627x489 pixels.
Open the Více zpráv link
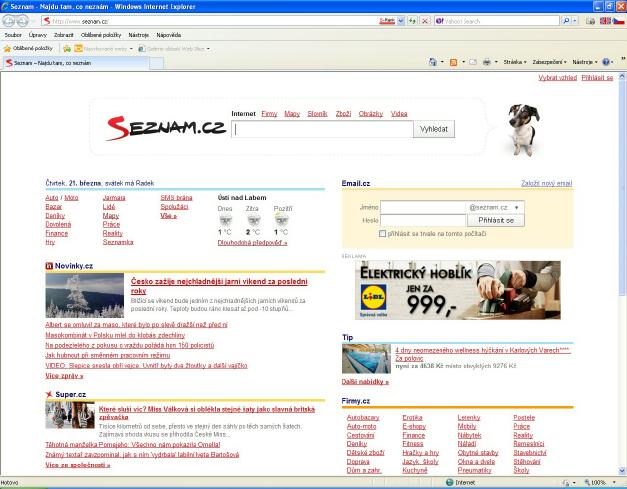point(64,376)
